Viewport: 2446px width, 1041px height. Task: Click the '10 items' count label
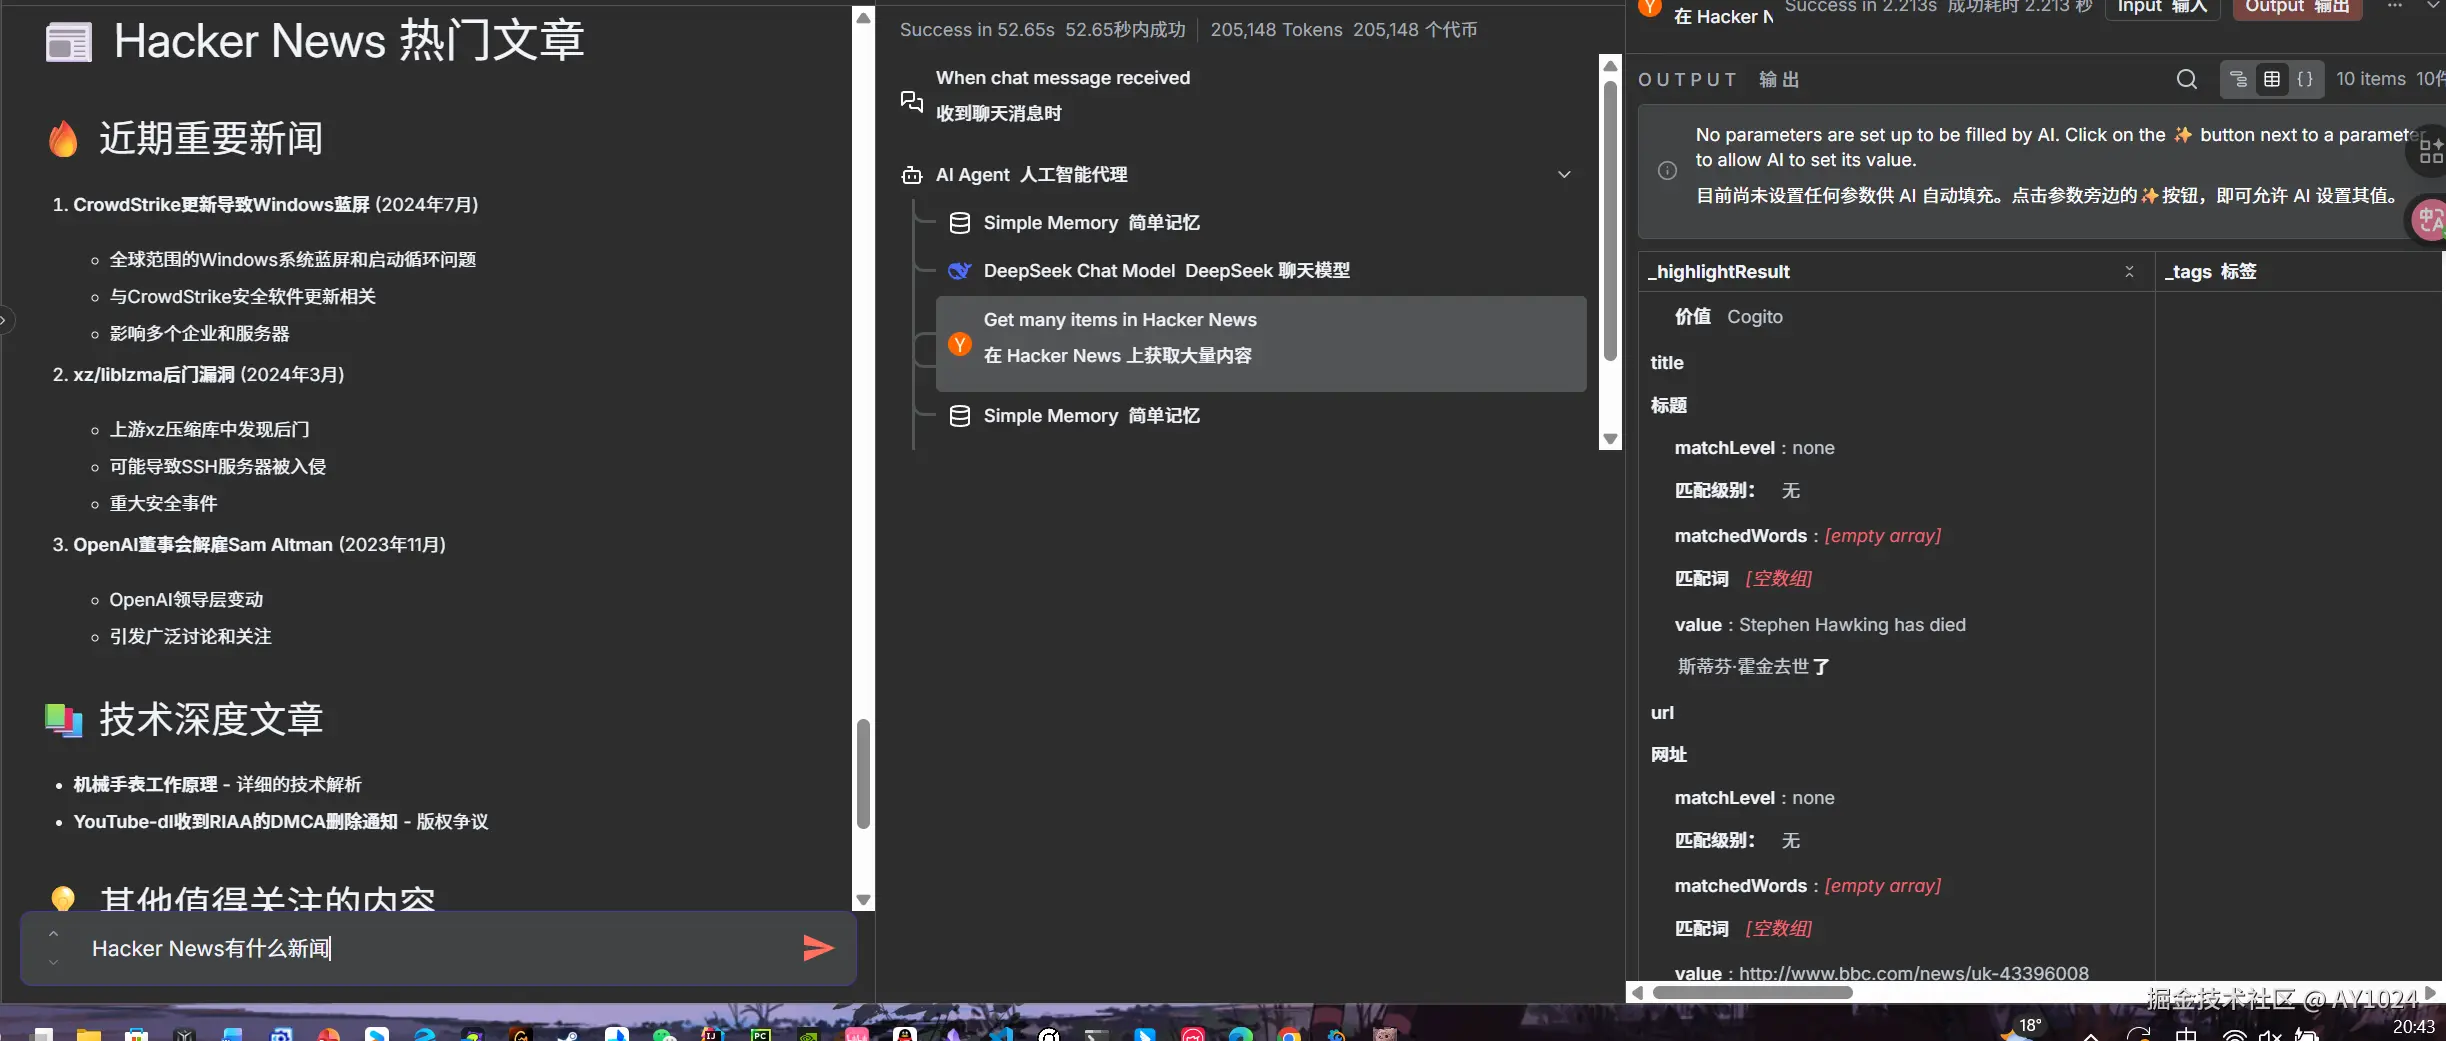tap(2370, 79)
